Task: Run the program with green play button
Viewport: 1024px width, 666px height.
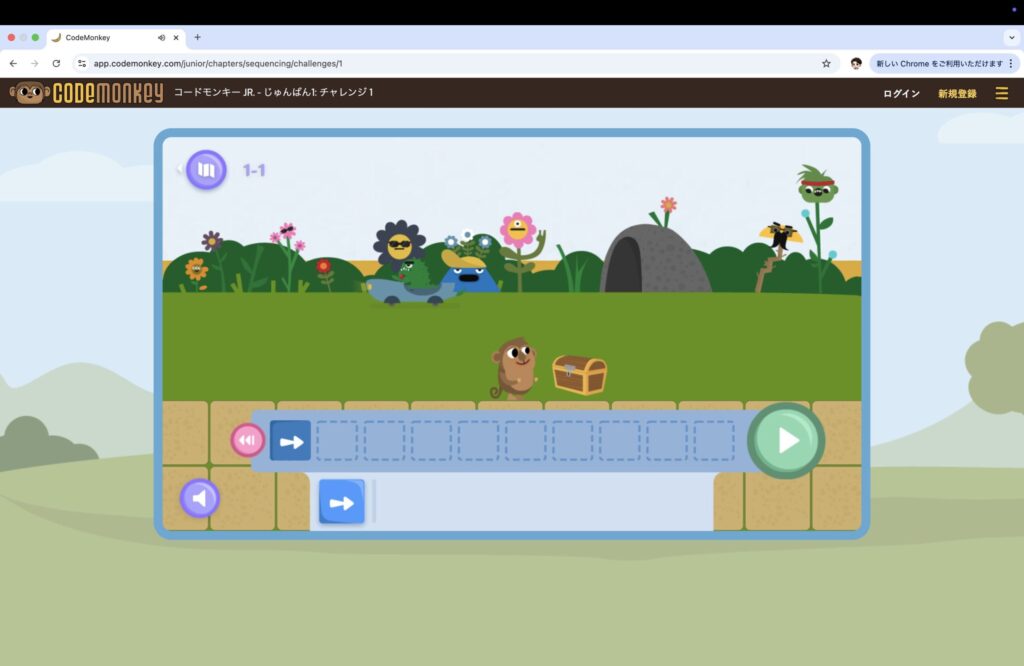Action: click(x=786, y=441)
